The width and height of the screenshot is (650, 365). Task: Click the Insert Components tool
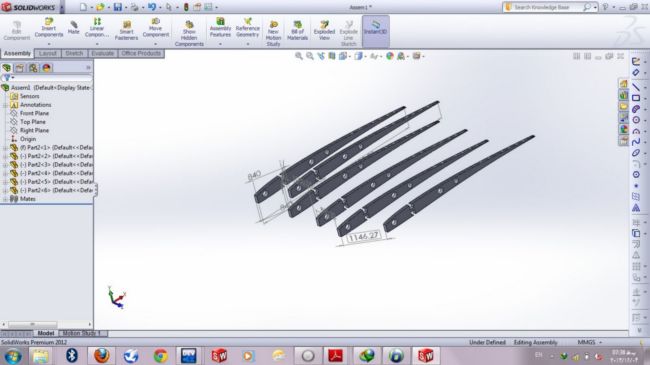pos(49,27)
